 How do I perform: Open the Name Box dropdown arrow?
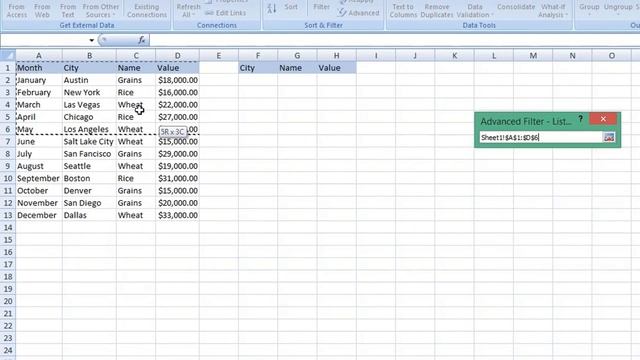pos(91,40)
